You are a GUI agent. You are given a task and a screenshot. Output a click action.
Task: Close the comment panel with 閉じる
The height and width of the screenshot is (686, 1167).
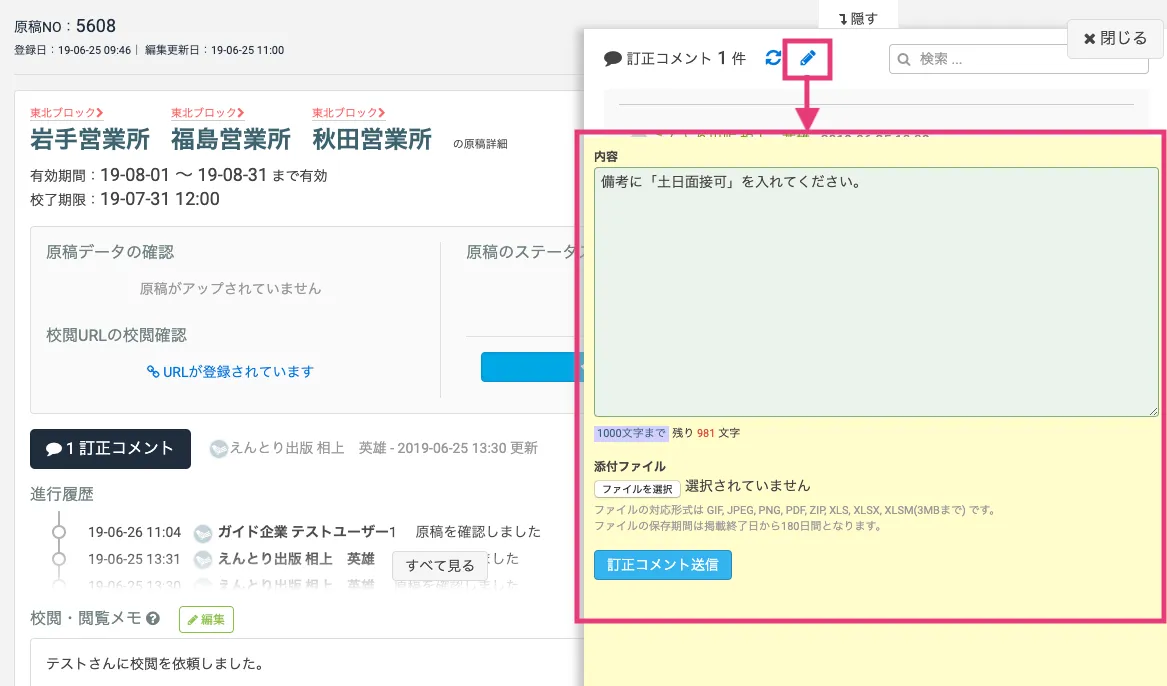pos(1115,38)
